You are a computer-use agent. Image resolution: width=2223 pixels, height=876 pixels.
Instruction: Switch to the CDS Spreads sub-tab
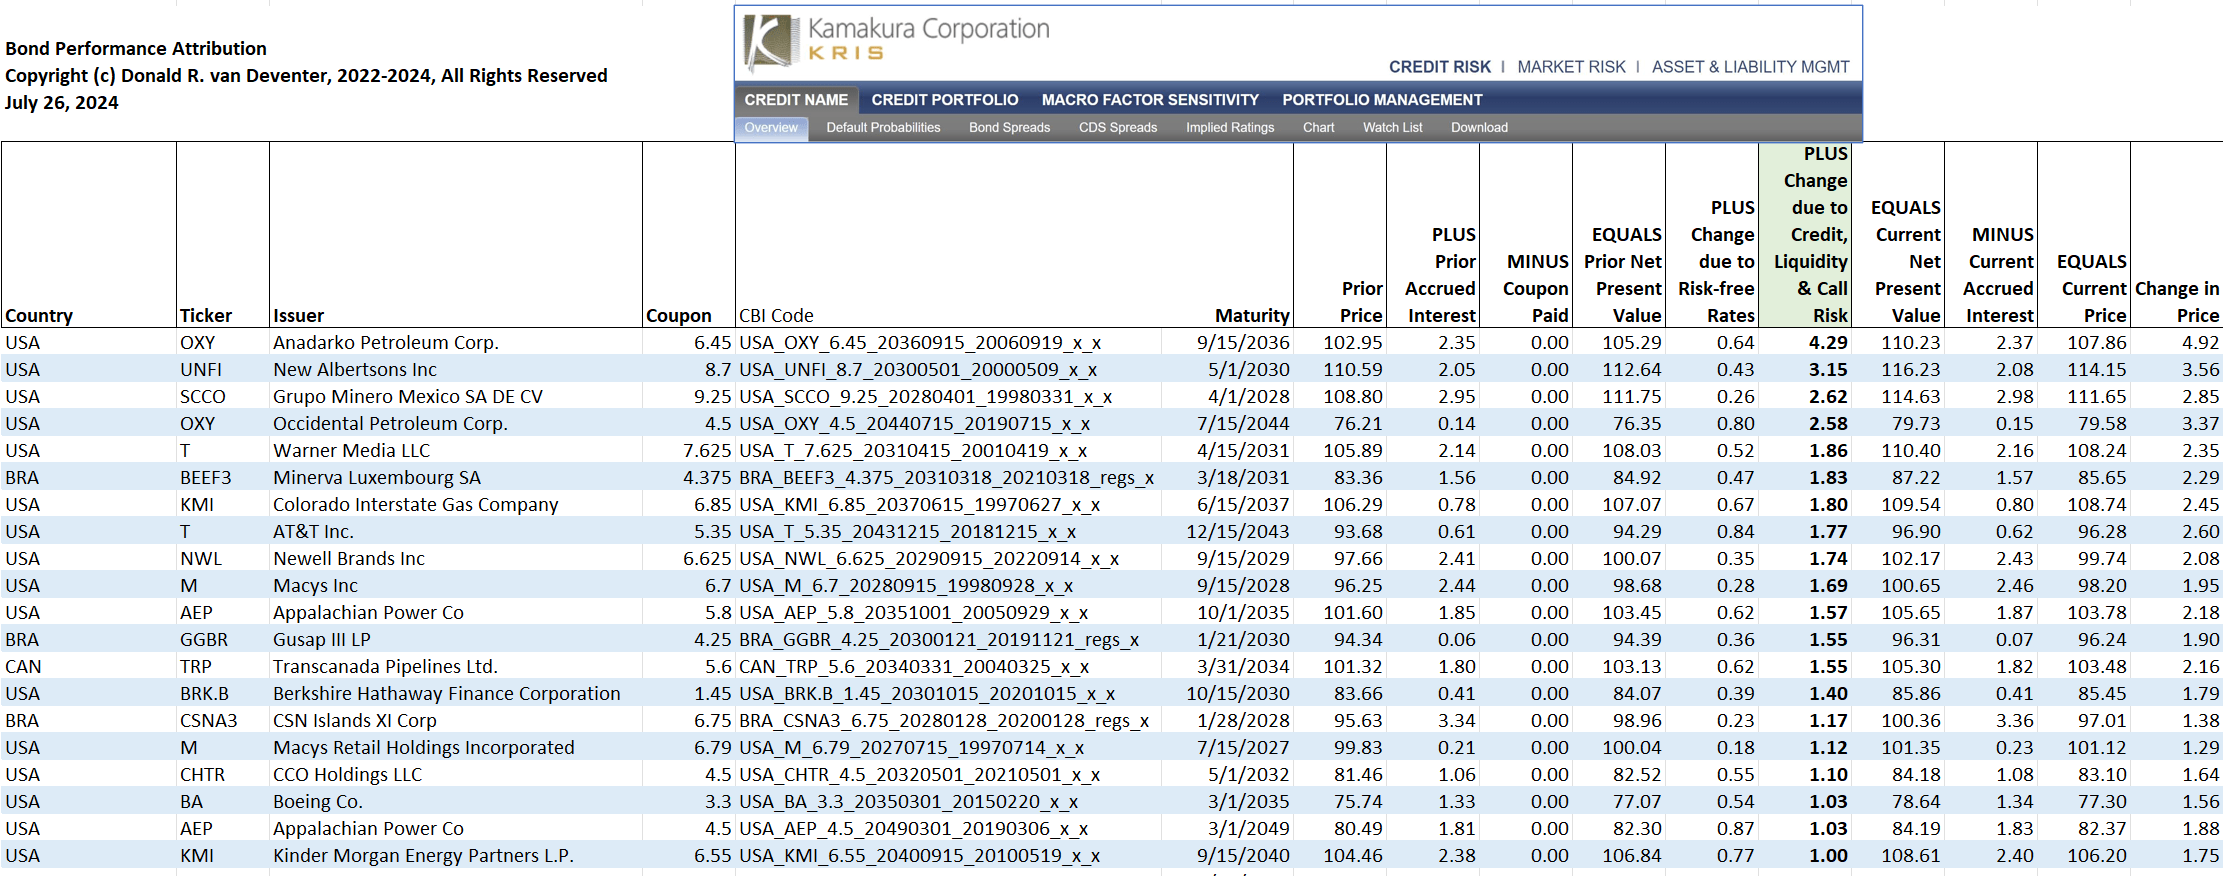coord(1118,128)
